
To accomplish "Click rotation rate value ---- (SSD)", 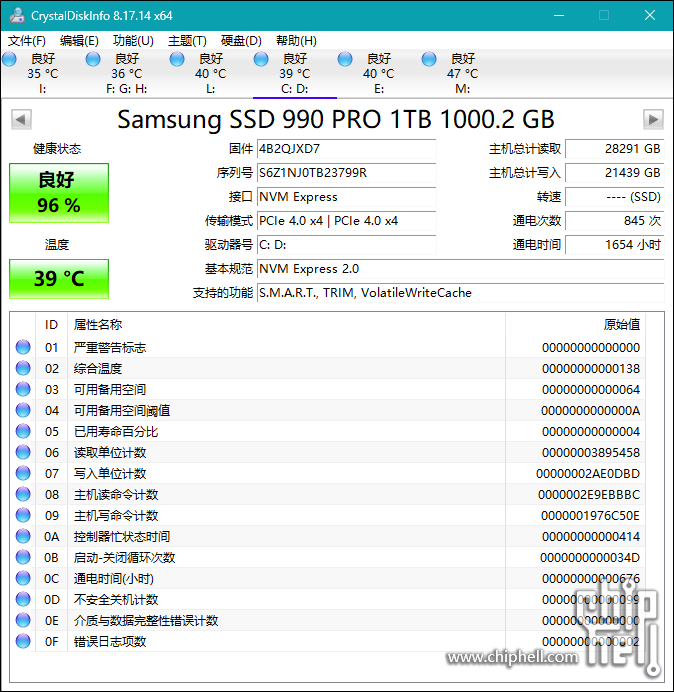I will tap(614, 197).
